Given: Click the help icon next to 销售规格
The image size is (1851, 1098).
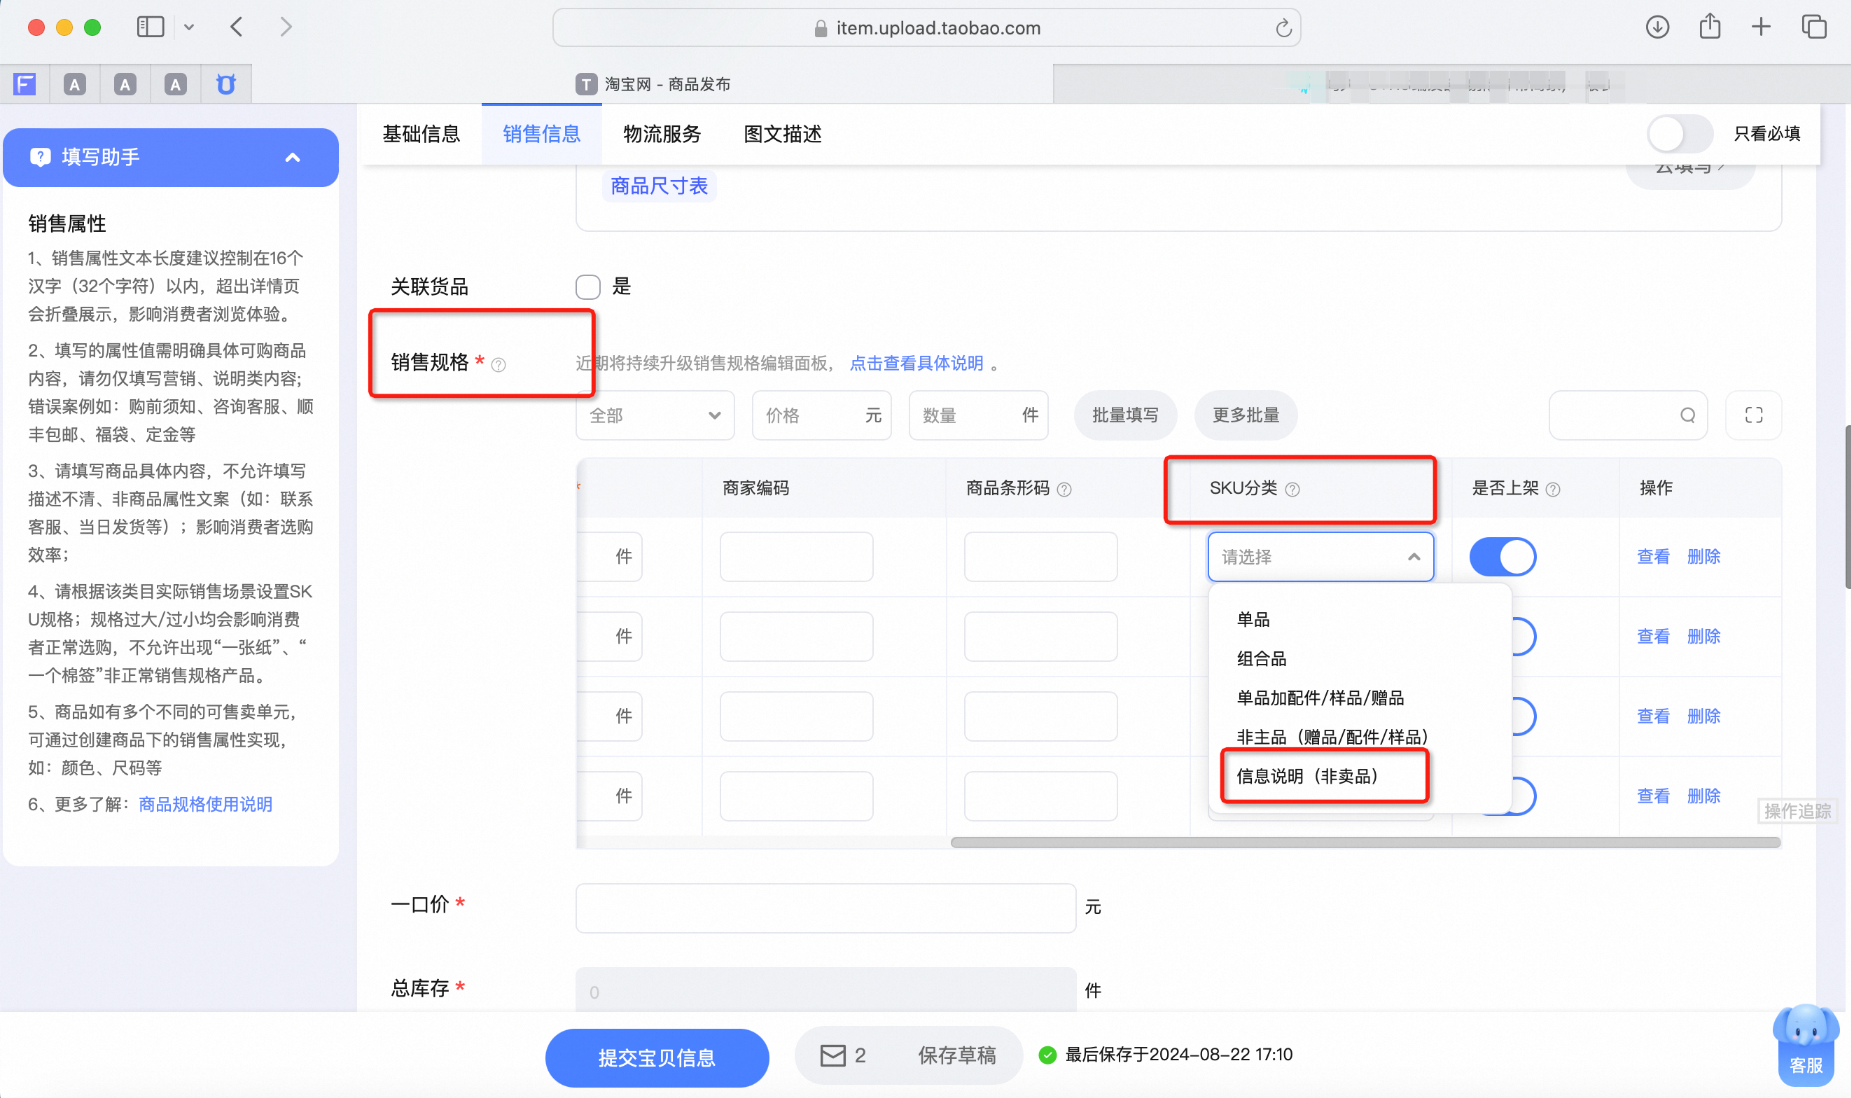Looking at the screenshot, I should pos(498,365).
